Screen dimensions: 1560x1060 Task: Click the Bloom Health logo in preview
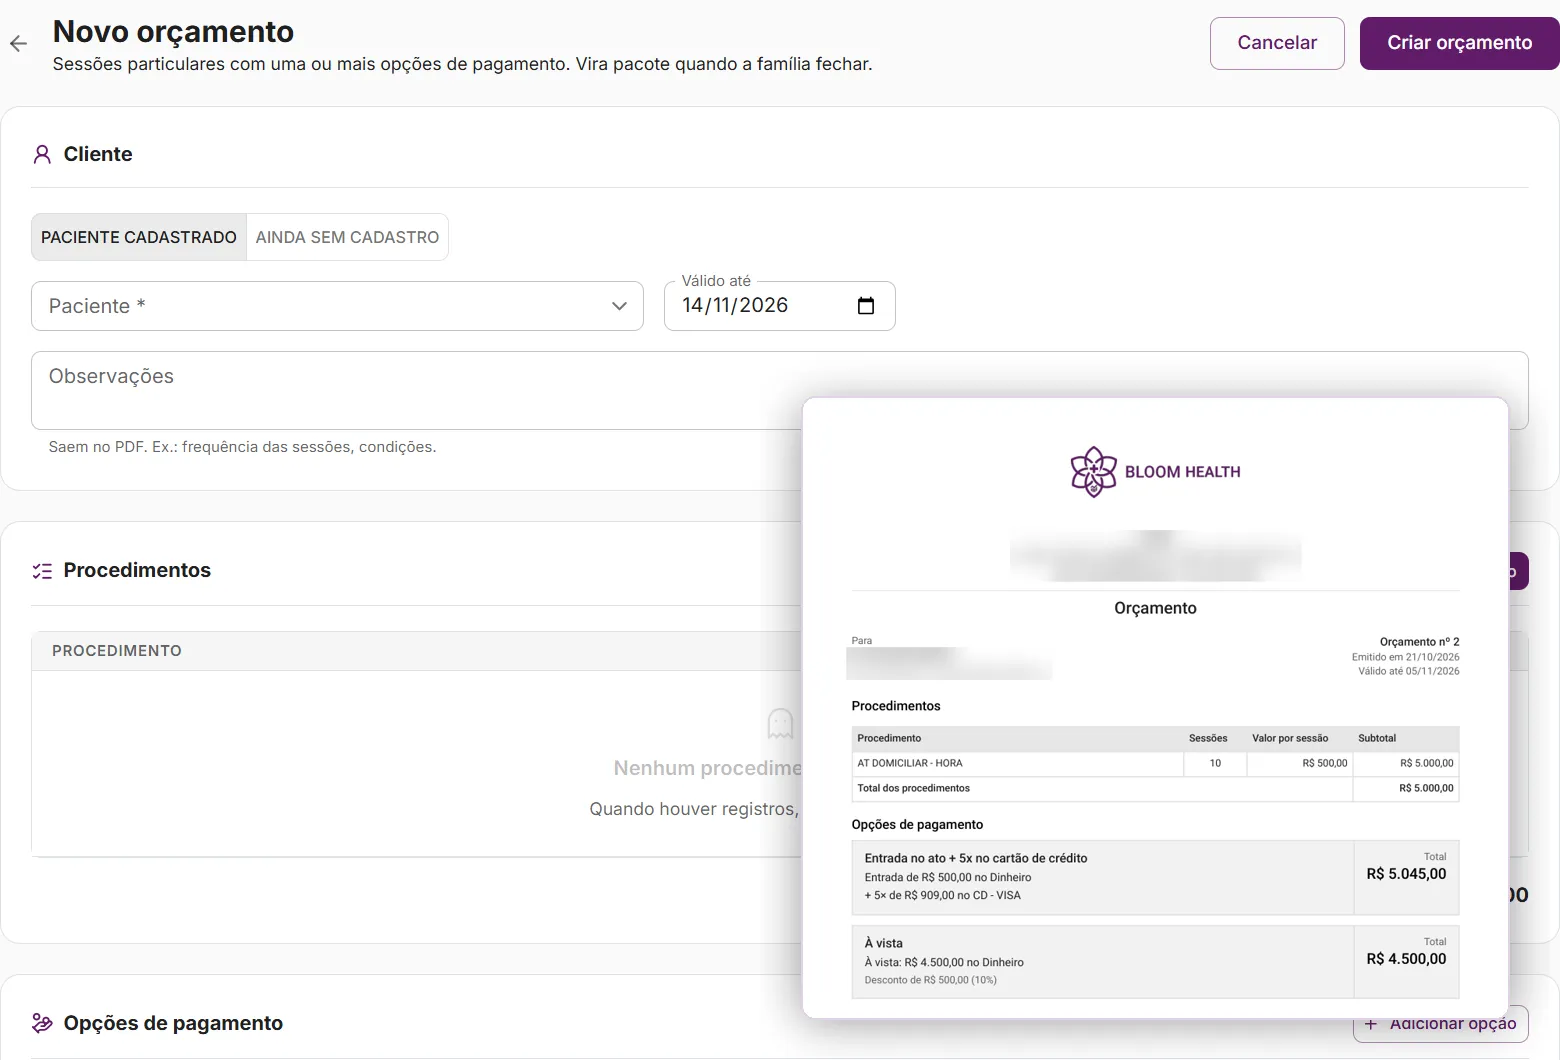[x=1155, y=472]
